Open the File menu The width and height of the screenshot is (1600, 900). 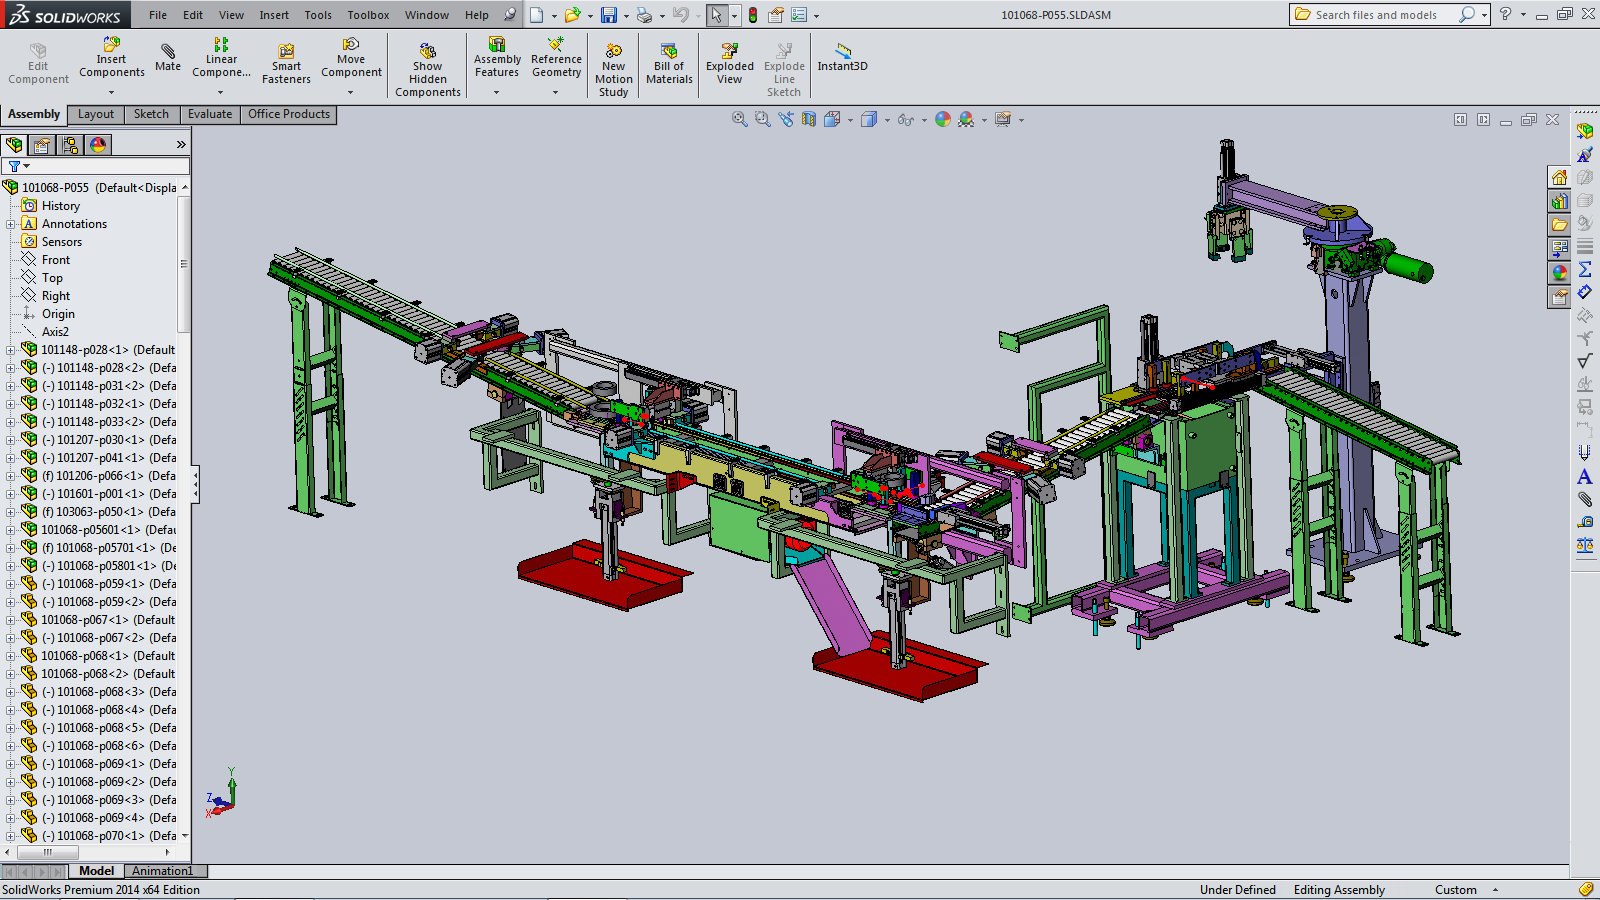pos(158,15)
